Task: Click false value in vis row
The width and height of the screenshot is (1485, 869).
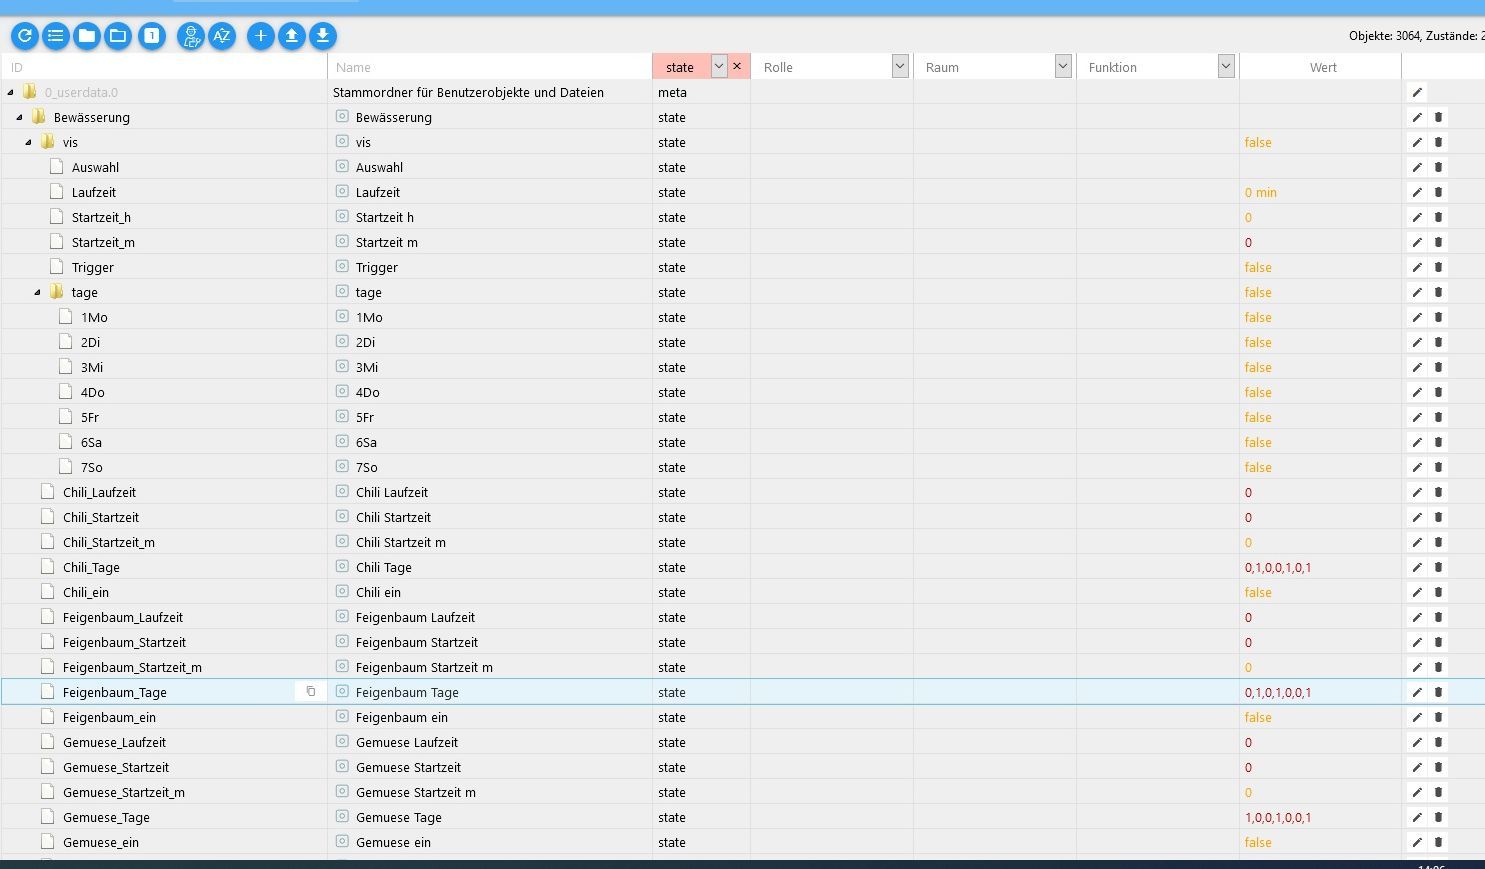Action: [1258, 142]
